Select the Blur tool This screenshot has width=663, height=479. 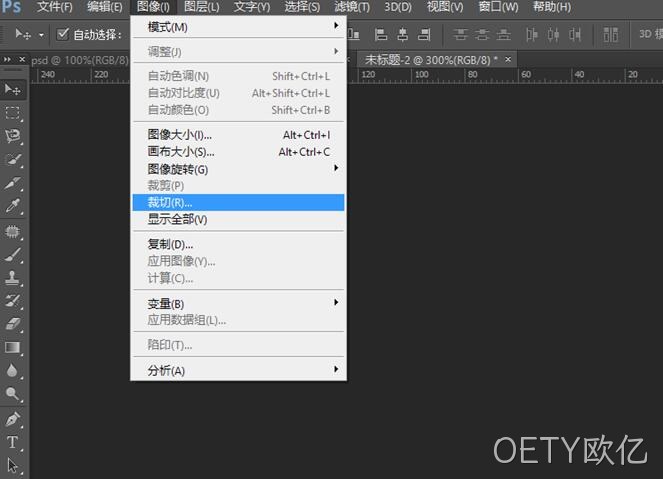[12, 370]
